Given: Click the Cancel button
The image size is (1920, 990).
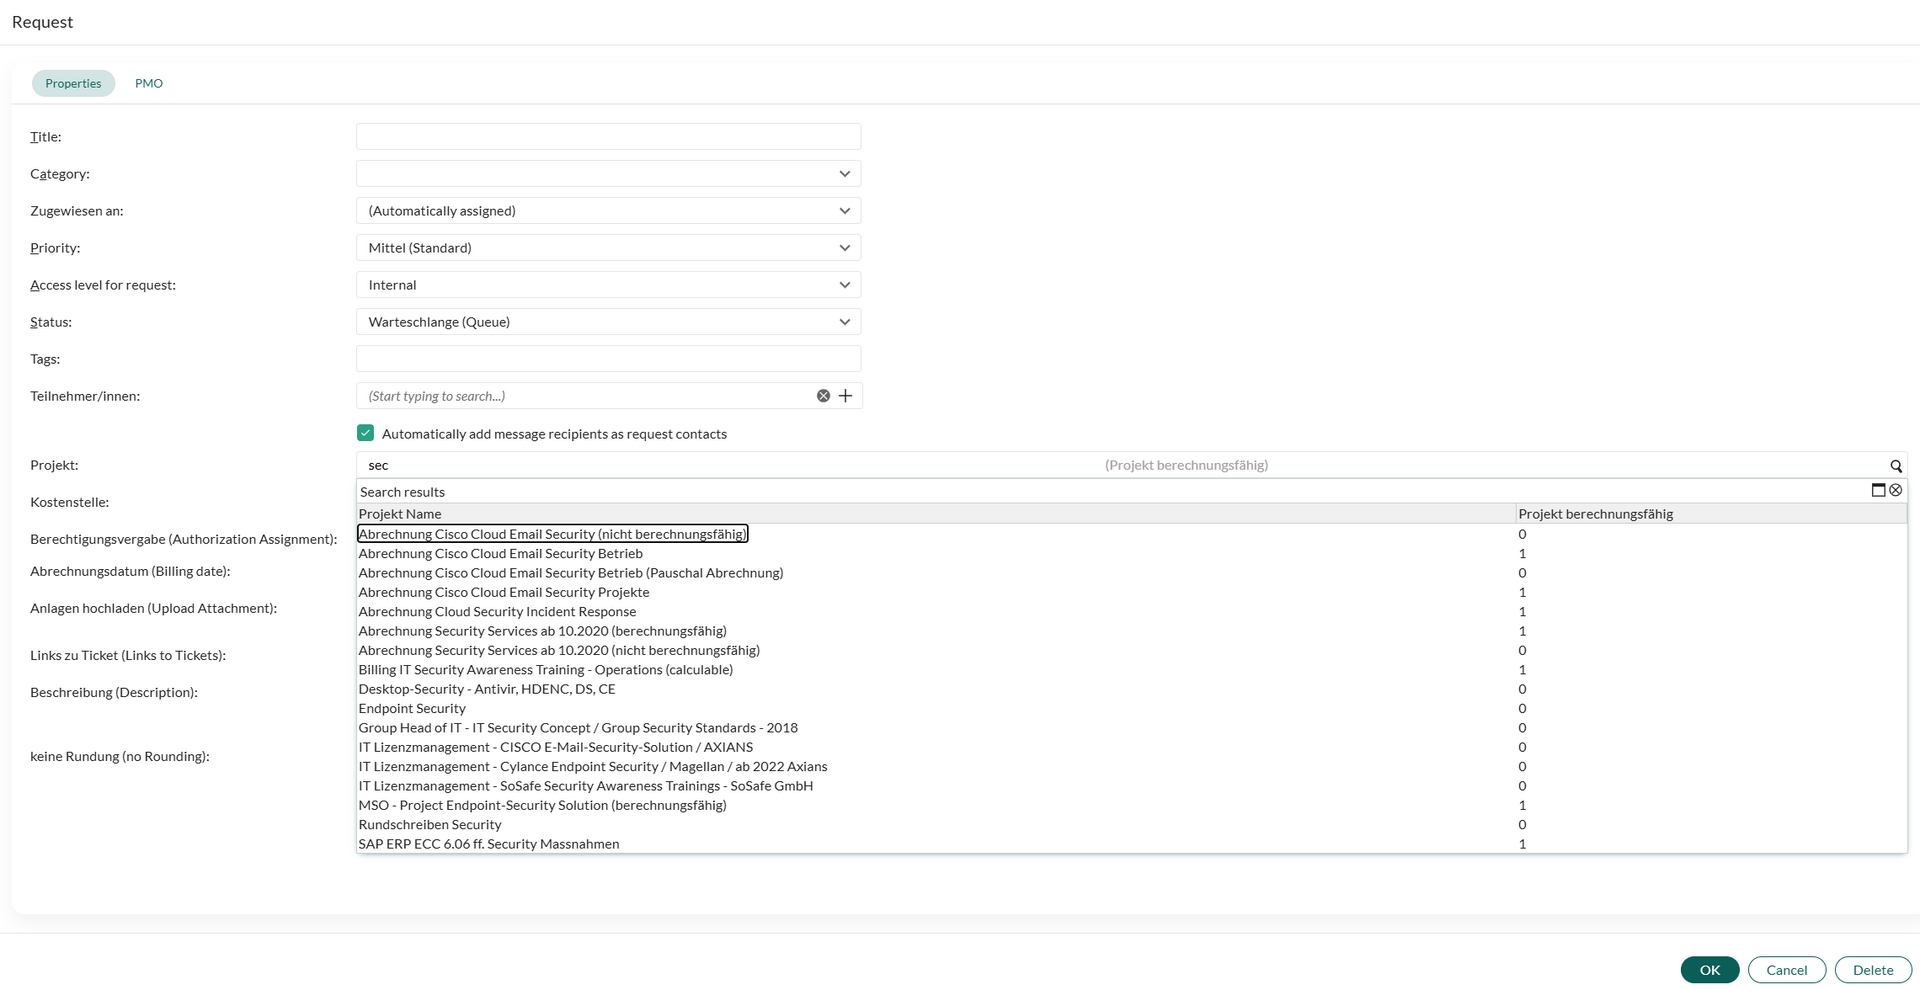Looking at the screenshot, I should (1786, 970).
